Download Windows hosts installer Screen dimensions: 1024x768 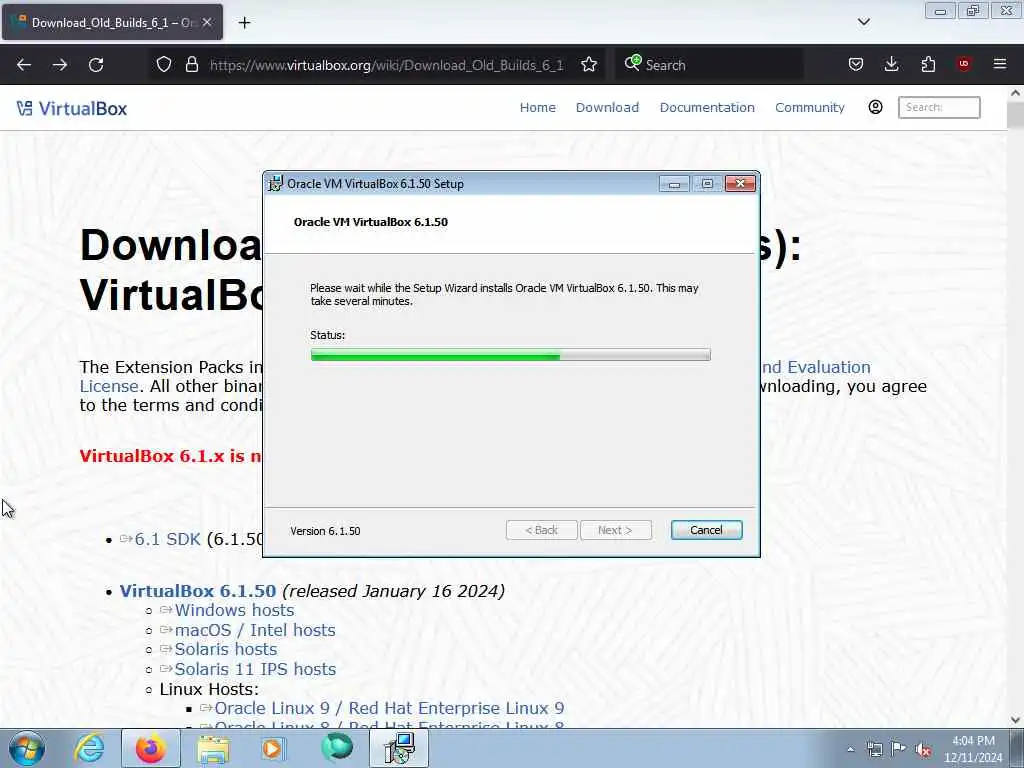pos(234,610)
